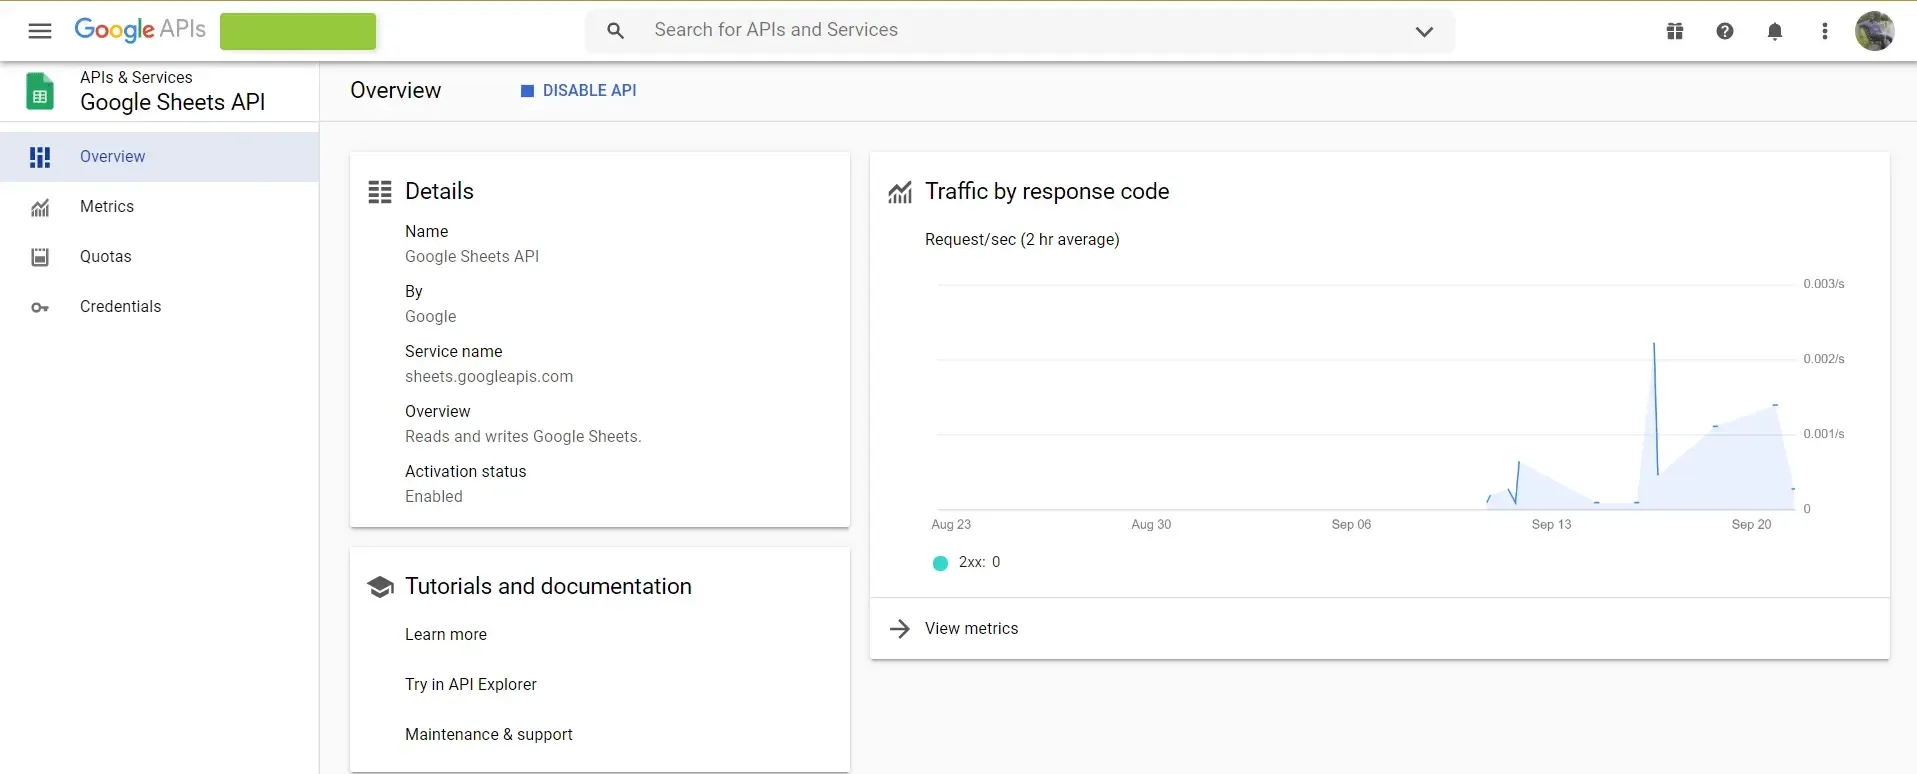
Task: Click the Reads and writes Google Sheets text
Action: click(523, 437)
